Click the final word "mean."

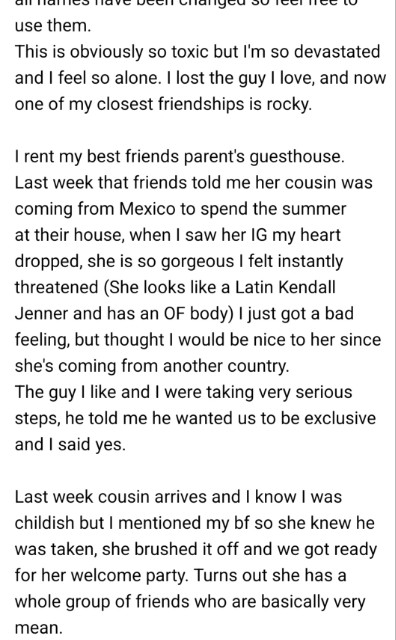tap(39, 628)
